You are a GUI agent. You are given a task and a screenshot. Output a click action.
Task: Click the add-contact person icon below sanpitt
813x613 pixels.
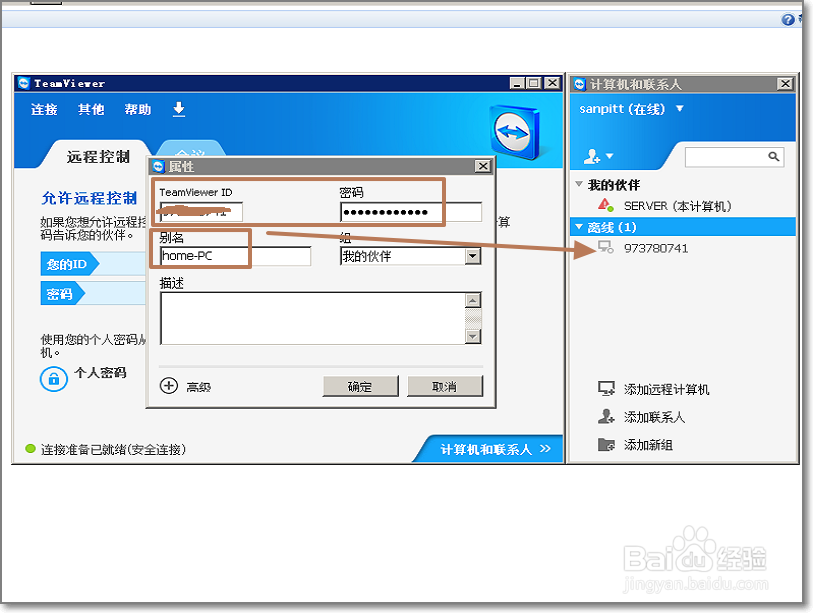(x=591, y=156)
